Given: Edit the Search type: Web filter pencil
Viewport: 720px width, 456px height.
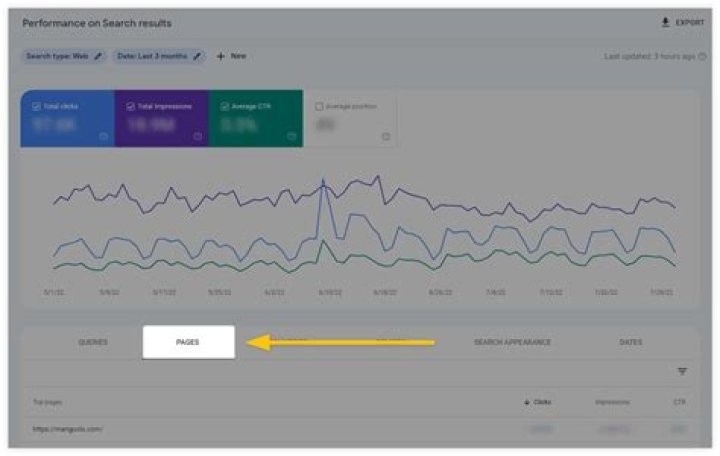Looking at the screenshot, I should pos(98,56).
